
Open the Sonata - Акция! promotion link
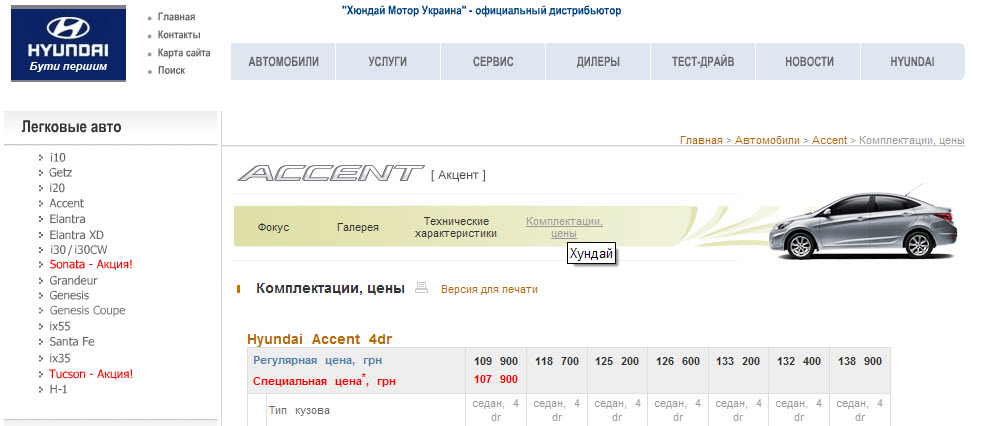click(91, 265)
